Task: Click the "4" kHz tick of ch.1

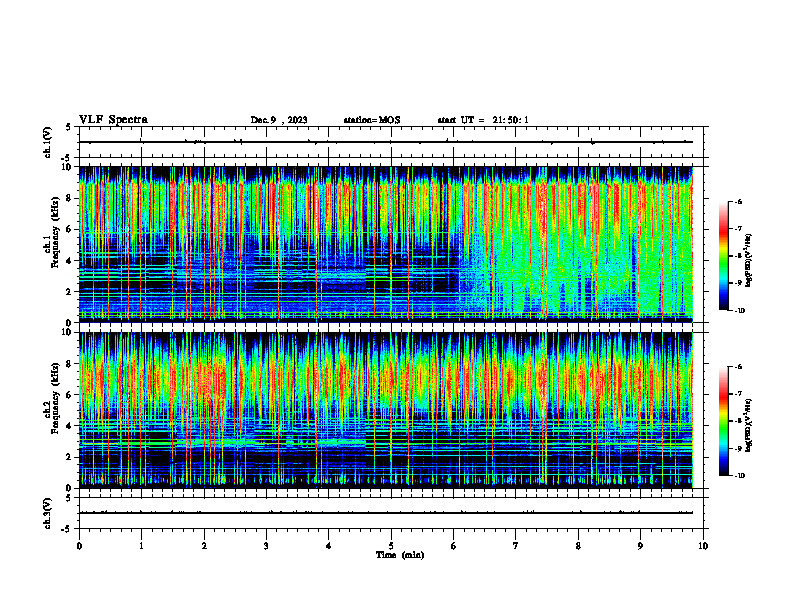Action: [69, 261]
